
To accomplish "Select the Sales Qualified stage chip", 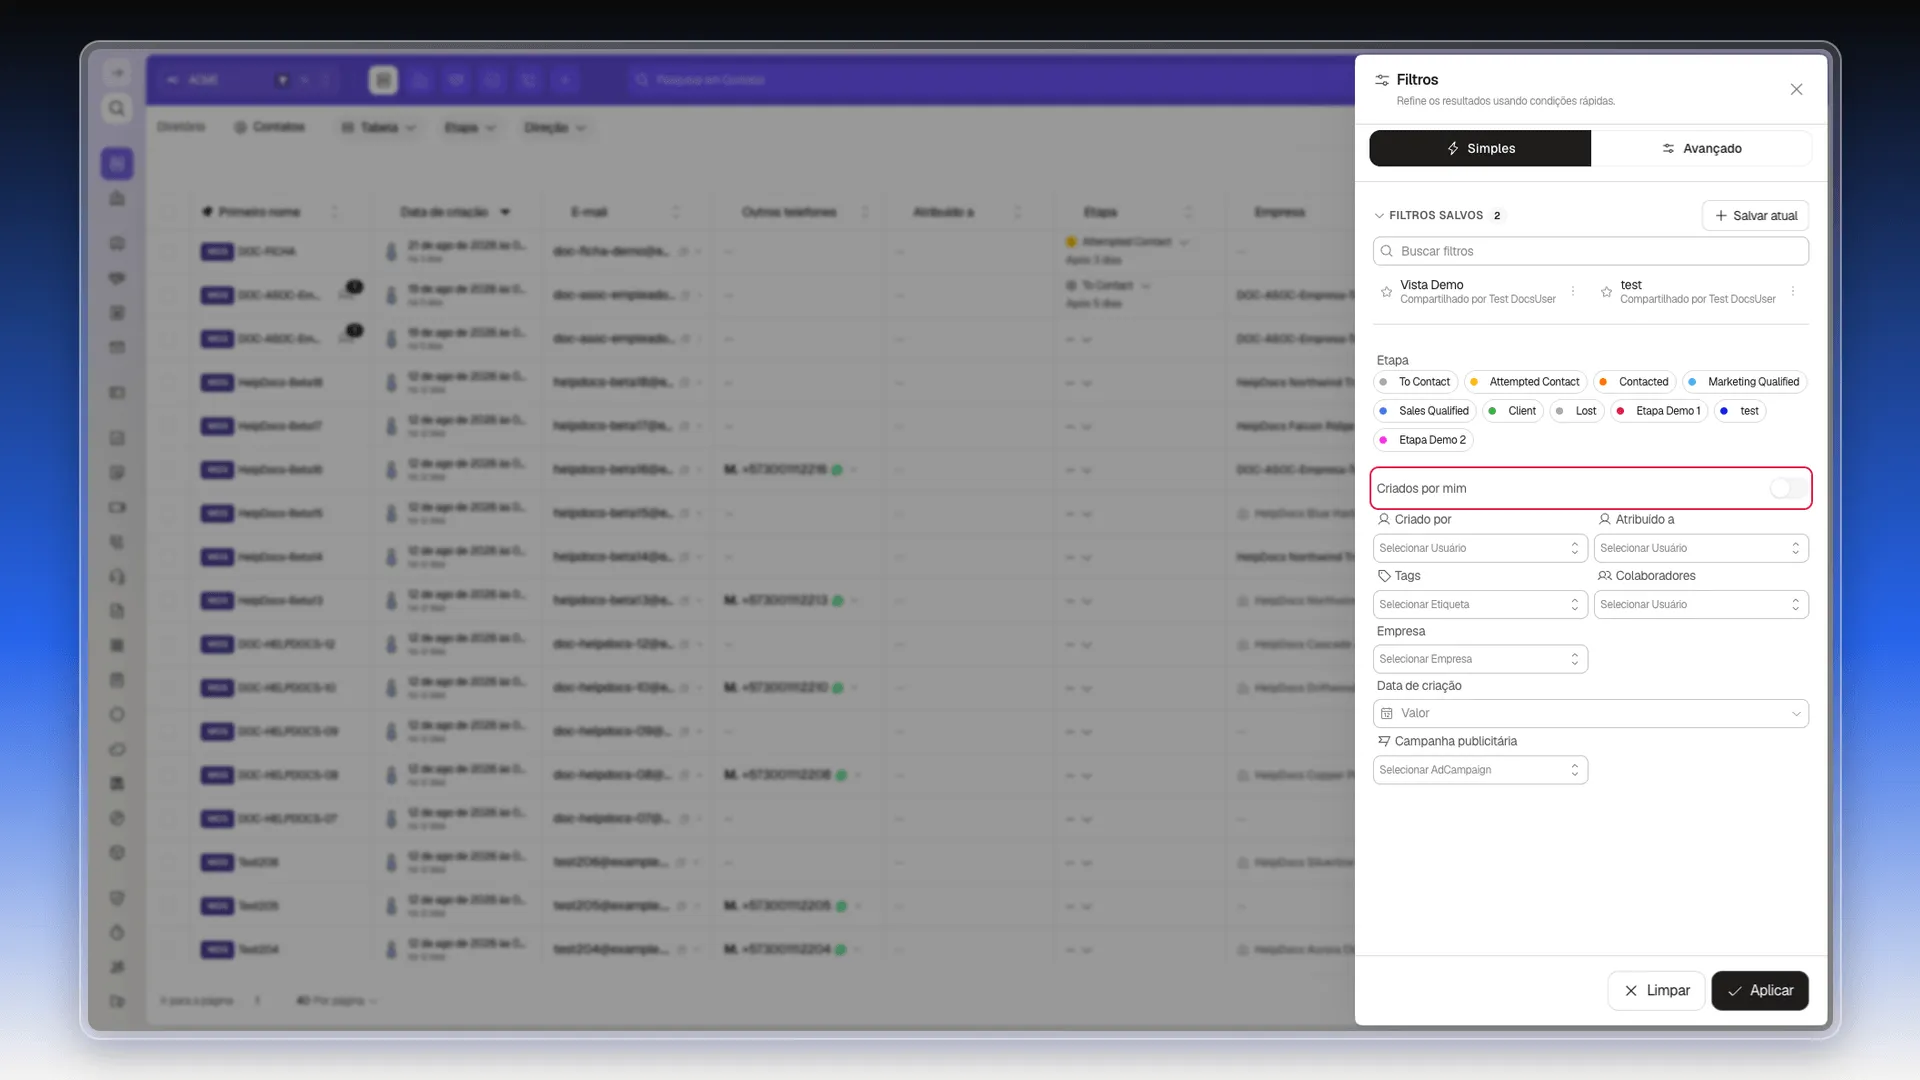I will pos(1424,411).
